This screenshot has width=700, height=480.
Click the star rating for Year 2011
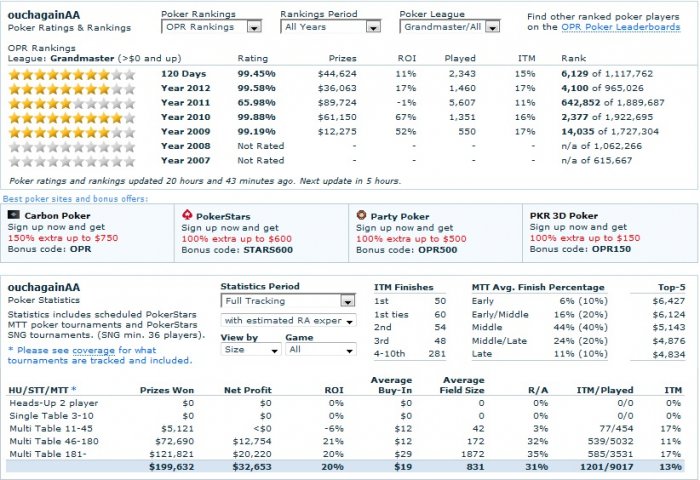coord(72,104)
